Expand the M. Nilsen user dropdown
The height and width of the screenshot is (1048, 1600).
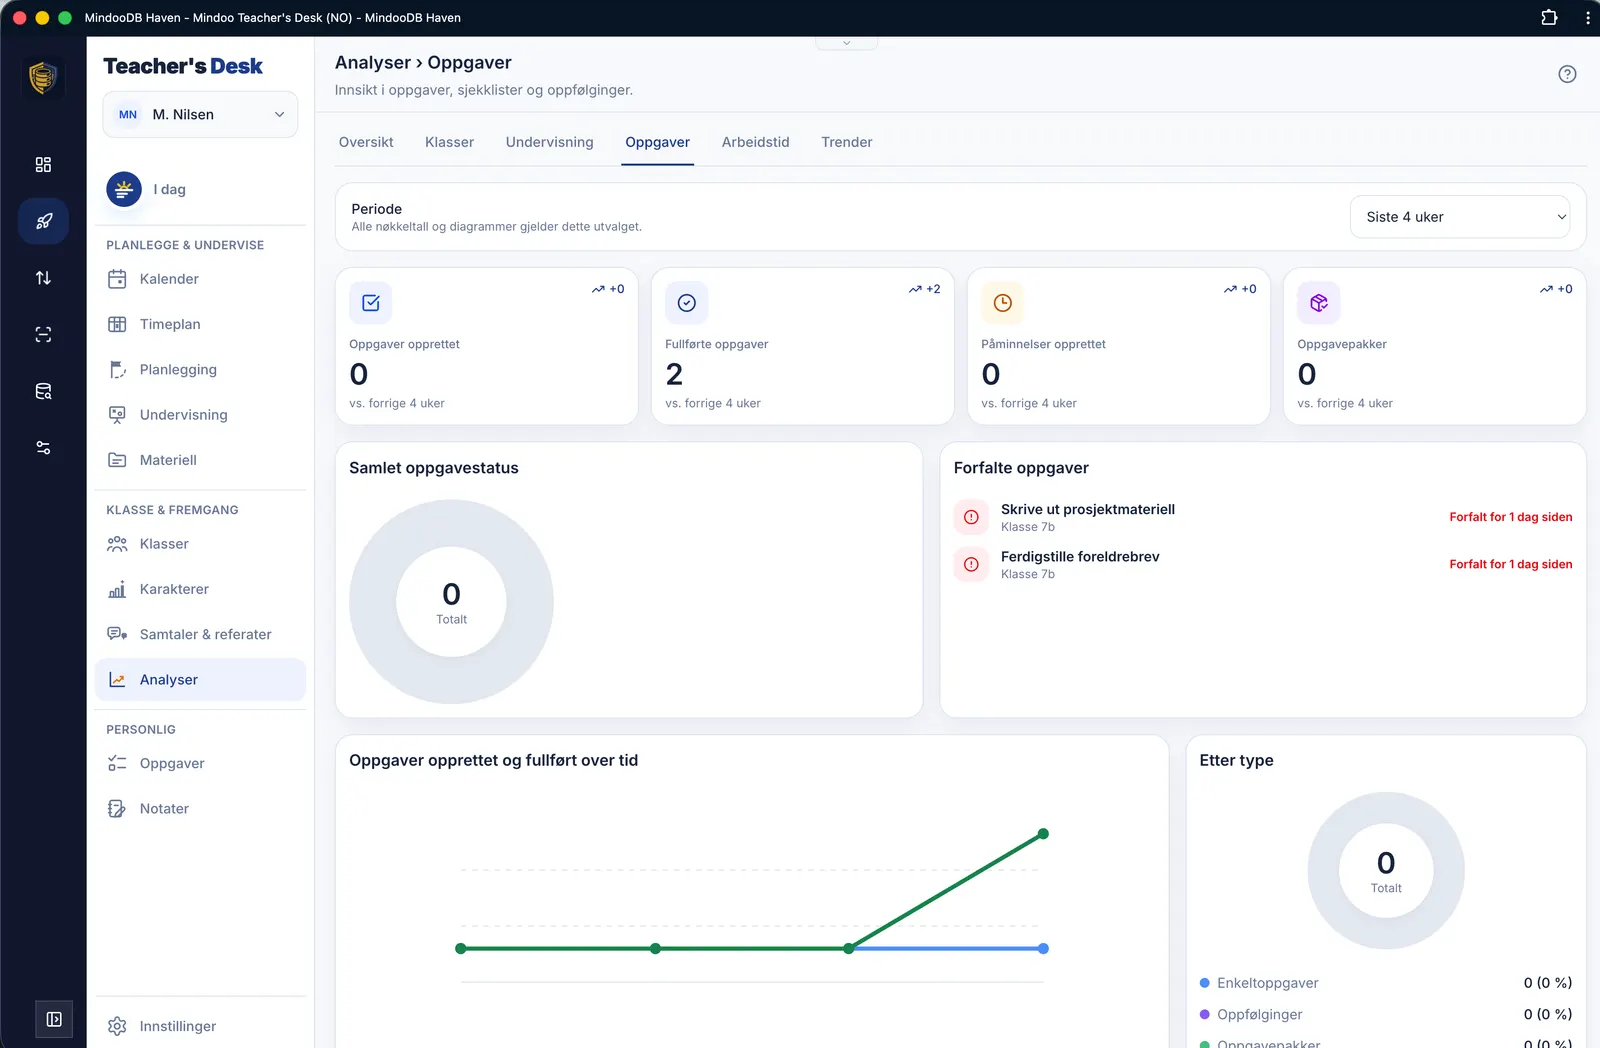[x=200, y=115]
